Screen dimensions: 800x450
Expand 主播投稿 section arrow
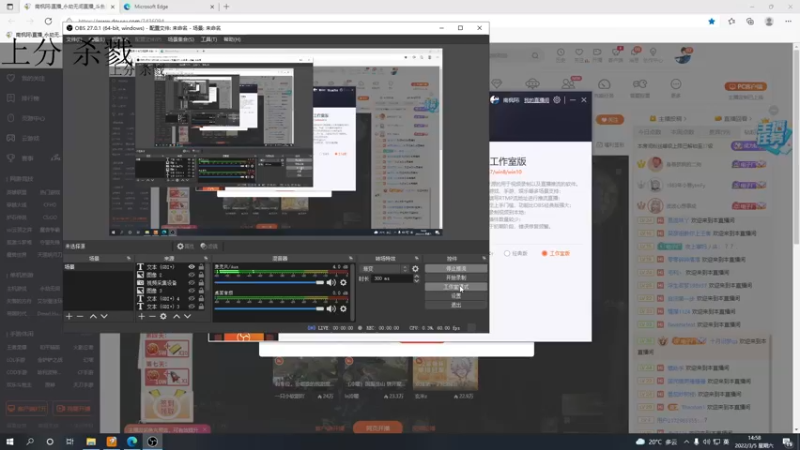685,119
